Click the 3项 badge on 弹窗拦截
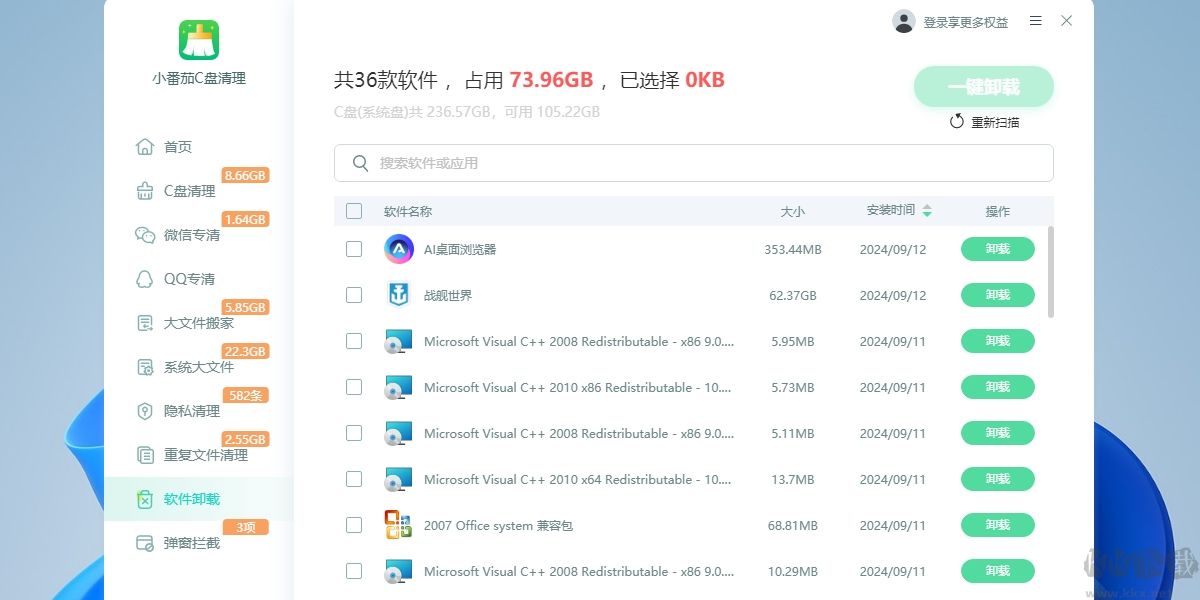1200x600 pixels. [245, 527]
